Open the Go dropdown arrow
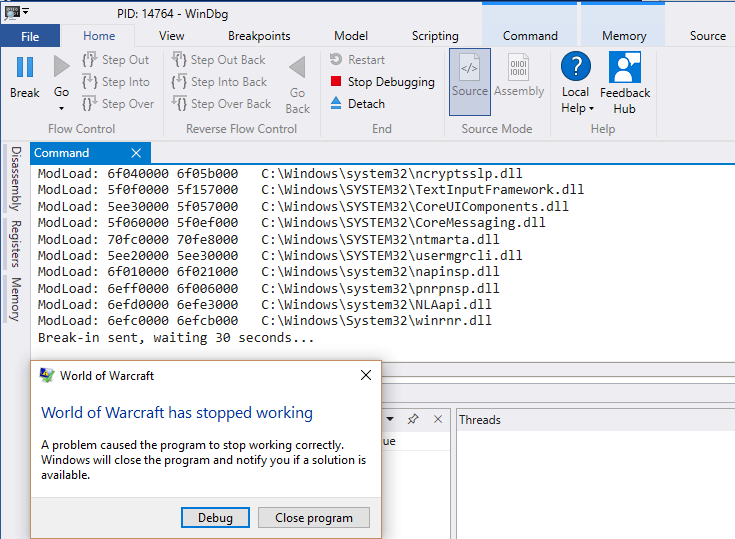 [x=61, y=108]
